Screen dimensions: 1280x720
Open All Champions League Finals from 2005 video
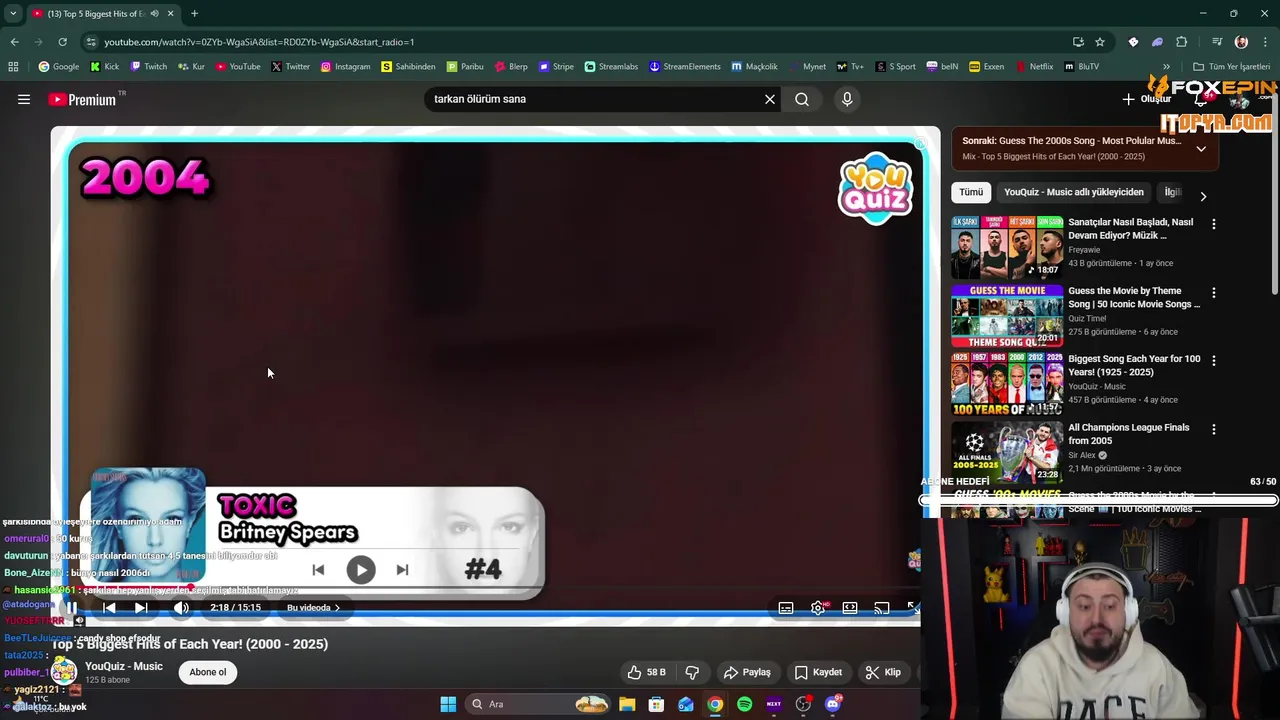click(1007, 452)
